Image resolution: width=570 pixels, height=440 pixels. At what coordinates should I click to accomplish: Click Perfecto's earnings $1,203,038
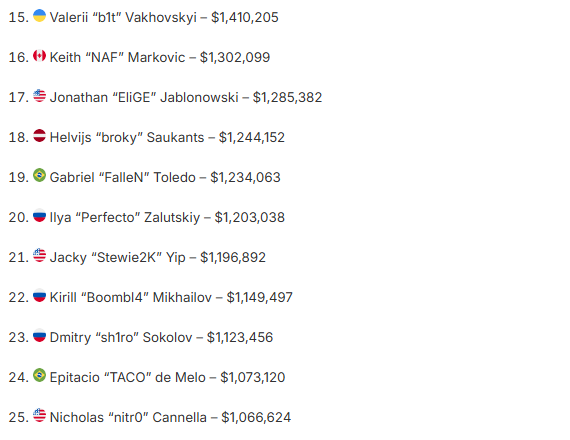click(x=249, y=217)
